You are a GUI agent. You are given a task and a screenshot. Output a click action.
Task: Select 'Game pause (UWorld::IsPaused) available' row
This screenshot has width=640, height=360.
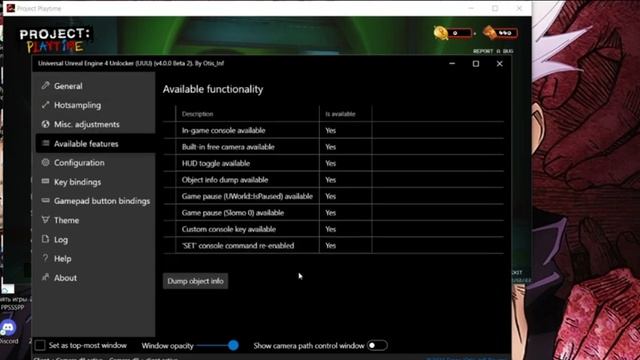tap(333, 196)
